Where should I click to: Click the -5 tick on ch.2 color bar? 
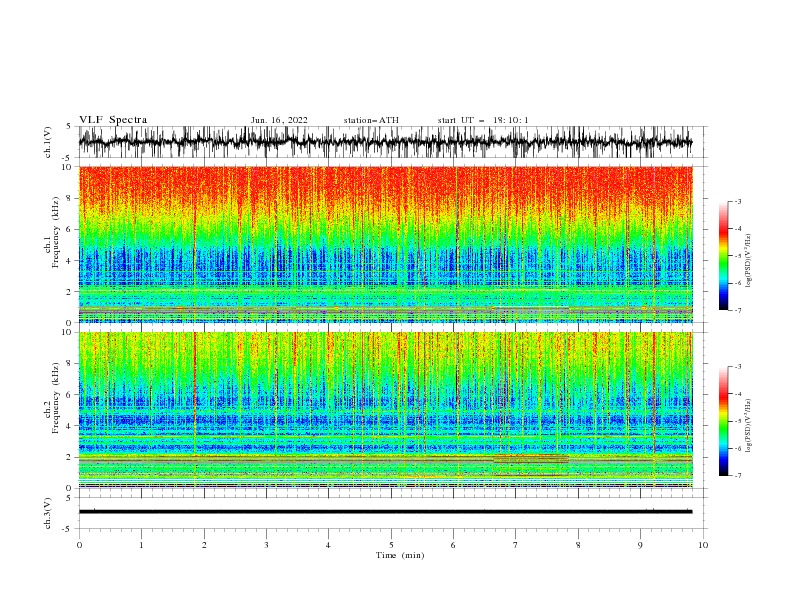737,421
